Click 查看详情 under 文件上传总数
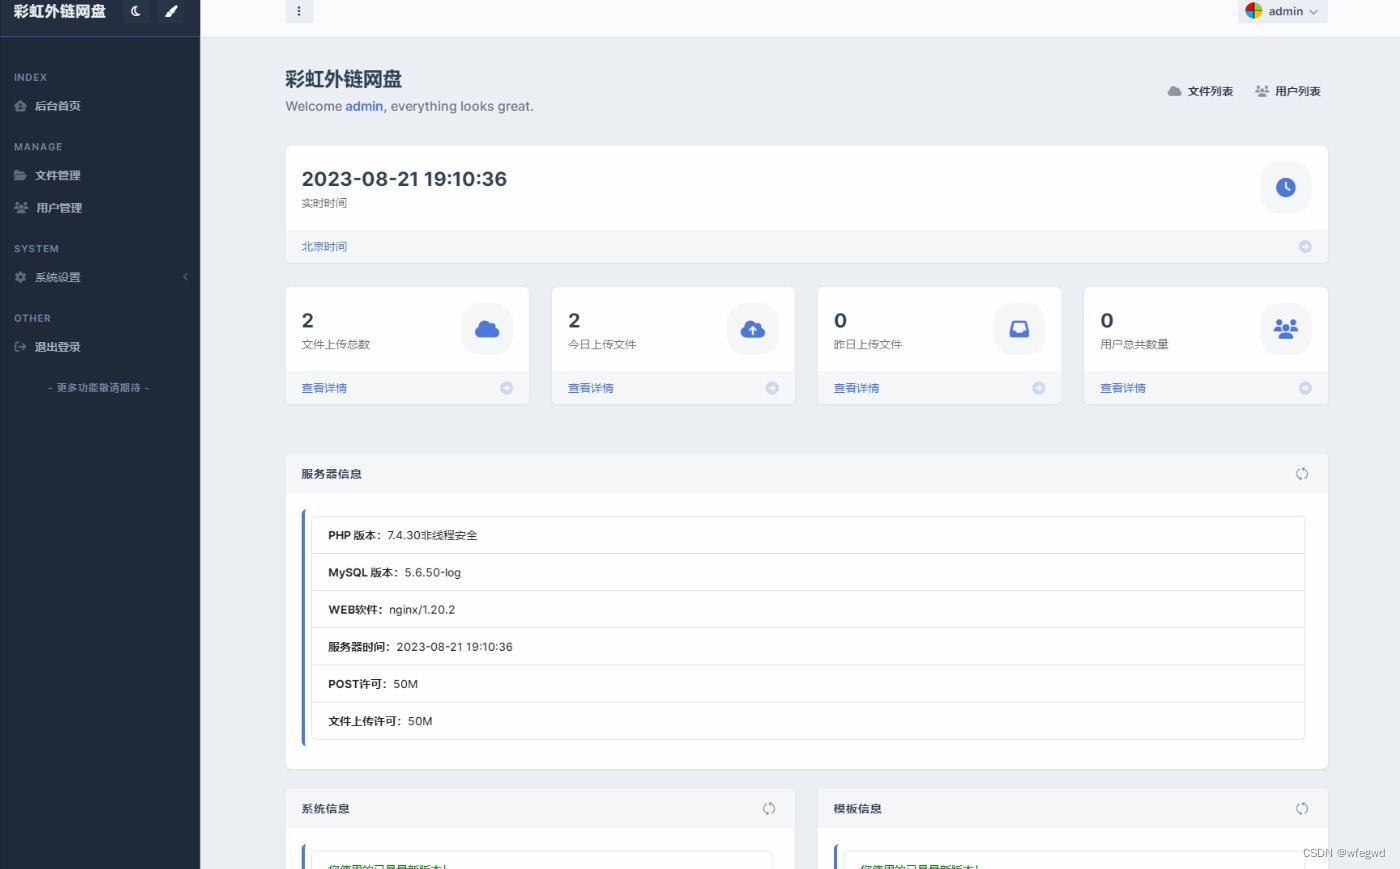Viewport: 1400px width, 869px height. click(x=323, y=387)
